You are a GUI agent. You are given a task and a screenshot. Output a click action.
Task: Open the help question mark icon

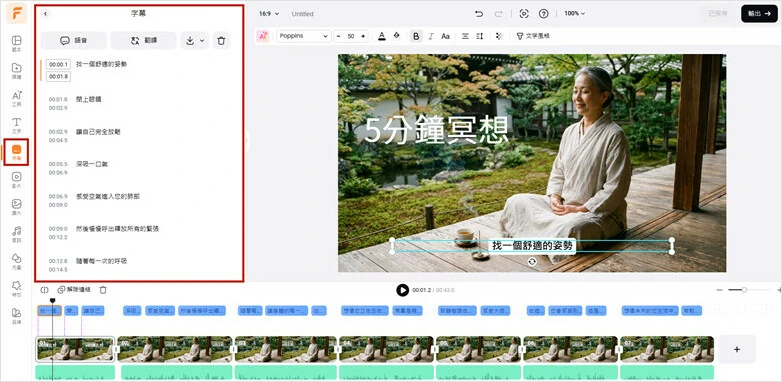pyautogui.click(x=544, y=14)
